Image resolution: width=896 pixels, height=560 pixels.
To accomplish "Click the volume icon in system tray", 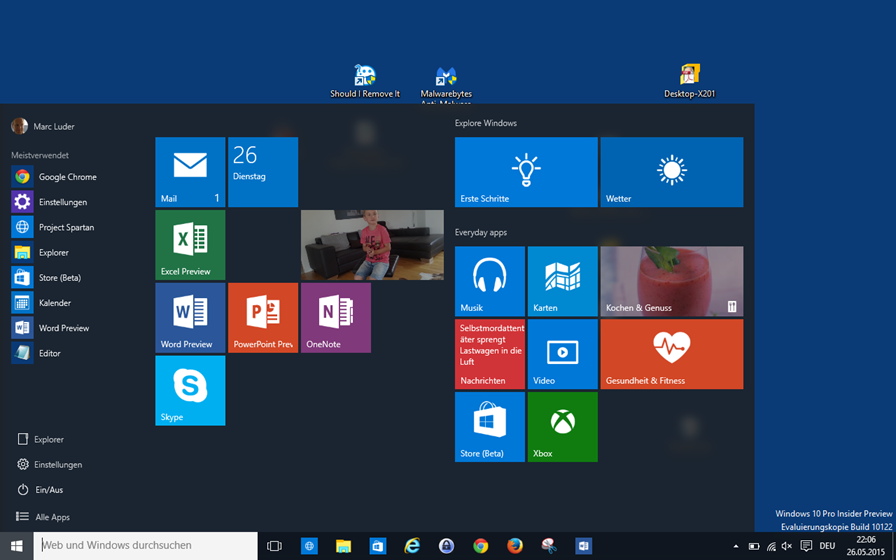I will (787, 546).
